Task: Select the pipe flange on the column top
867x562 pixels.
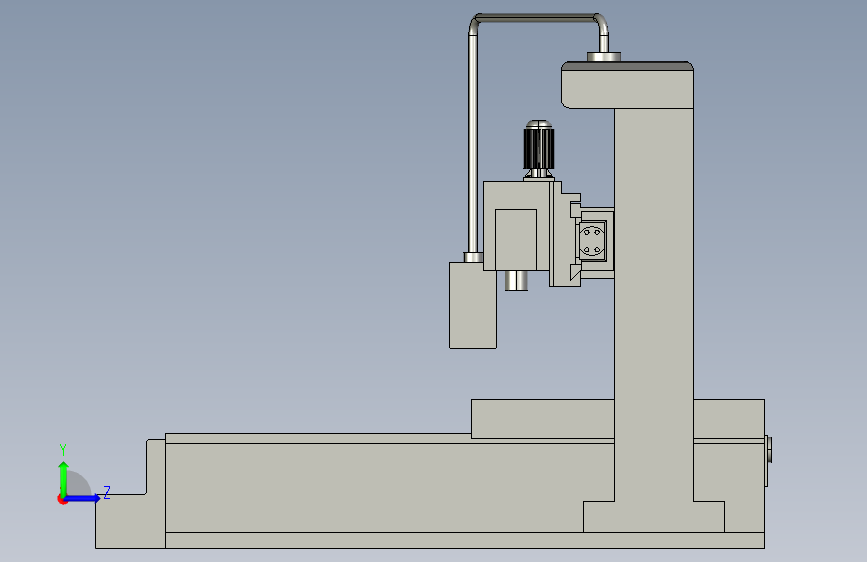Action: point(604,56)
